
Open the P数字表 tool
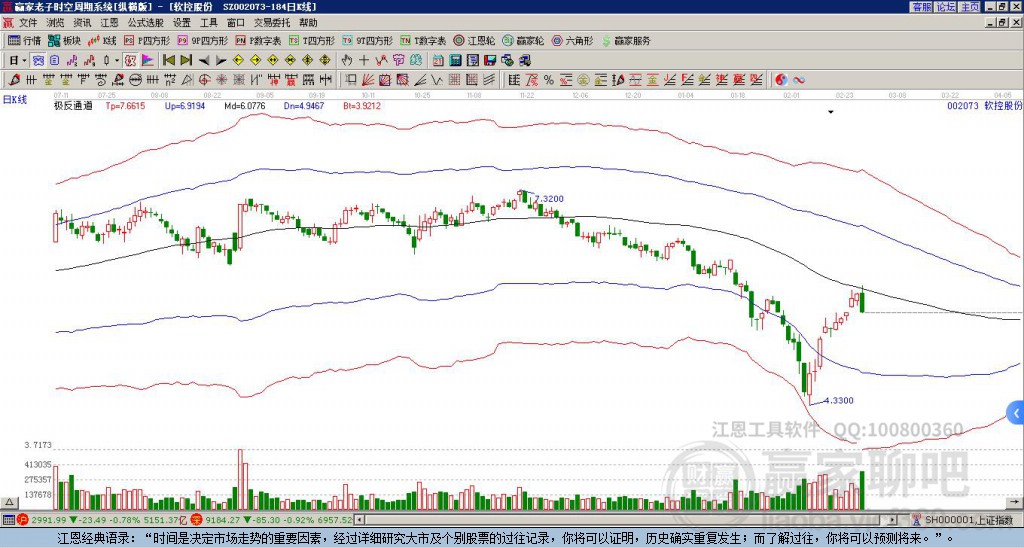258,40
